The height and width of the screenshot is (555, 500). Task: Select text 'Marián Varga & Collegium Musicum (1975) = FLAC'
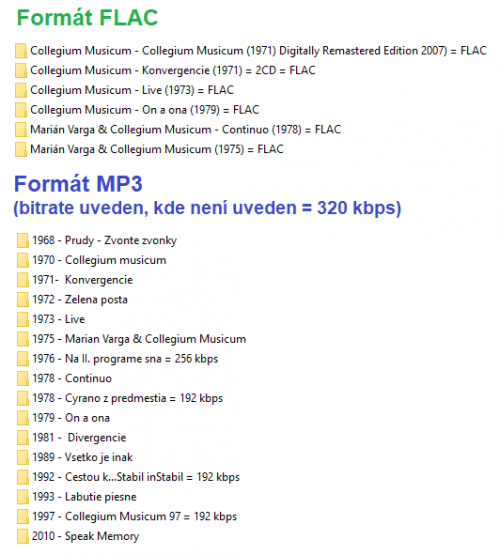click(x=157, y=149)
